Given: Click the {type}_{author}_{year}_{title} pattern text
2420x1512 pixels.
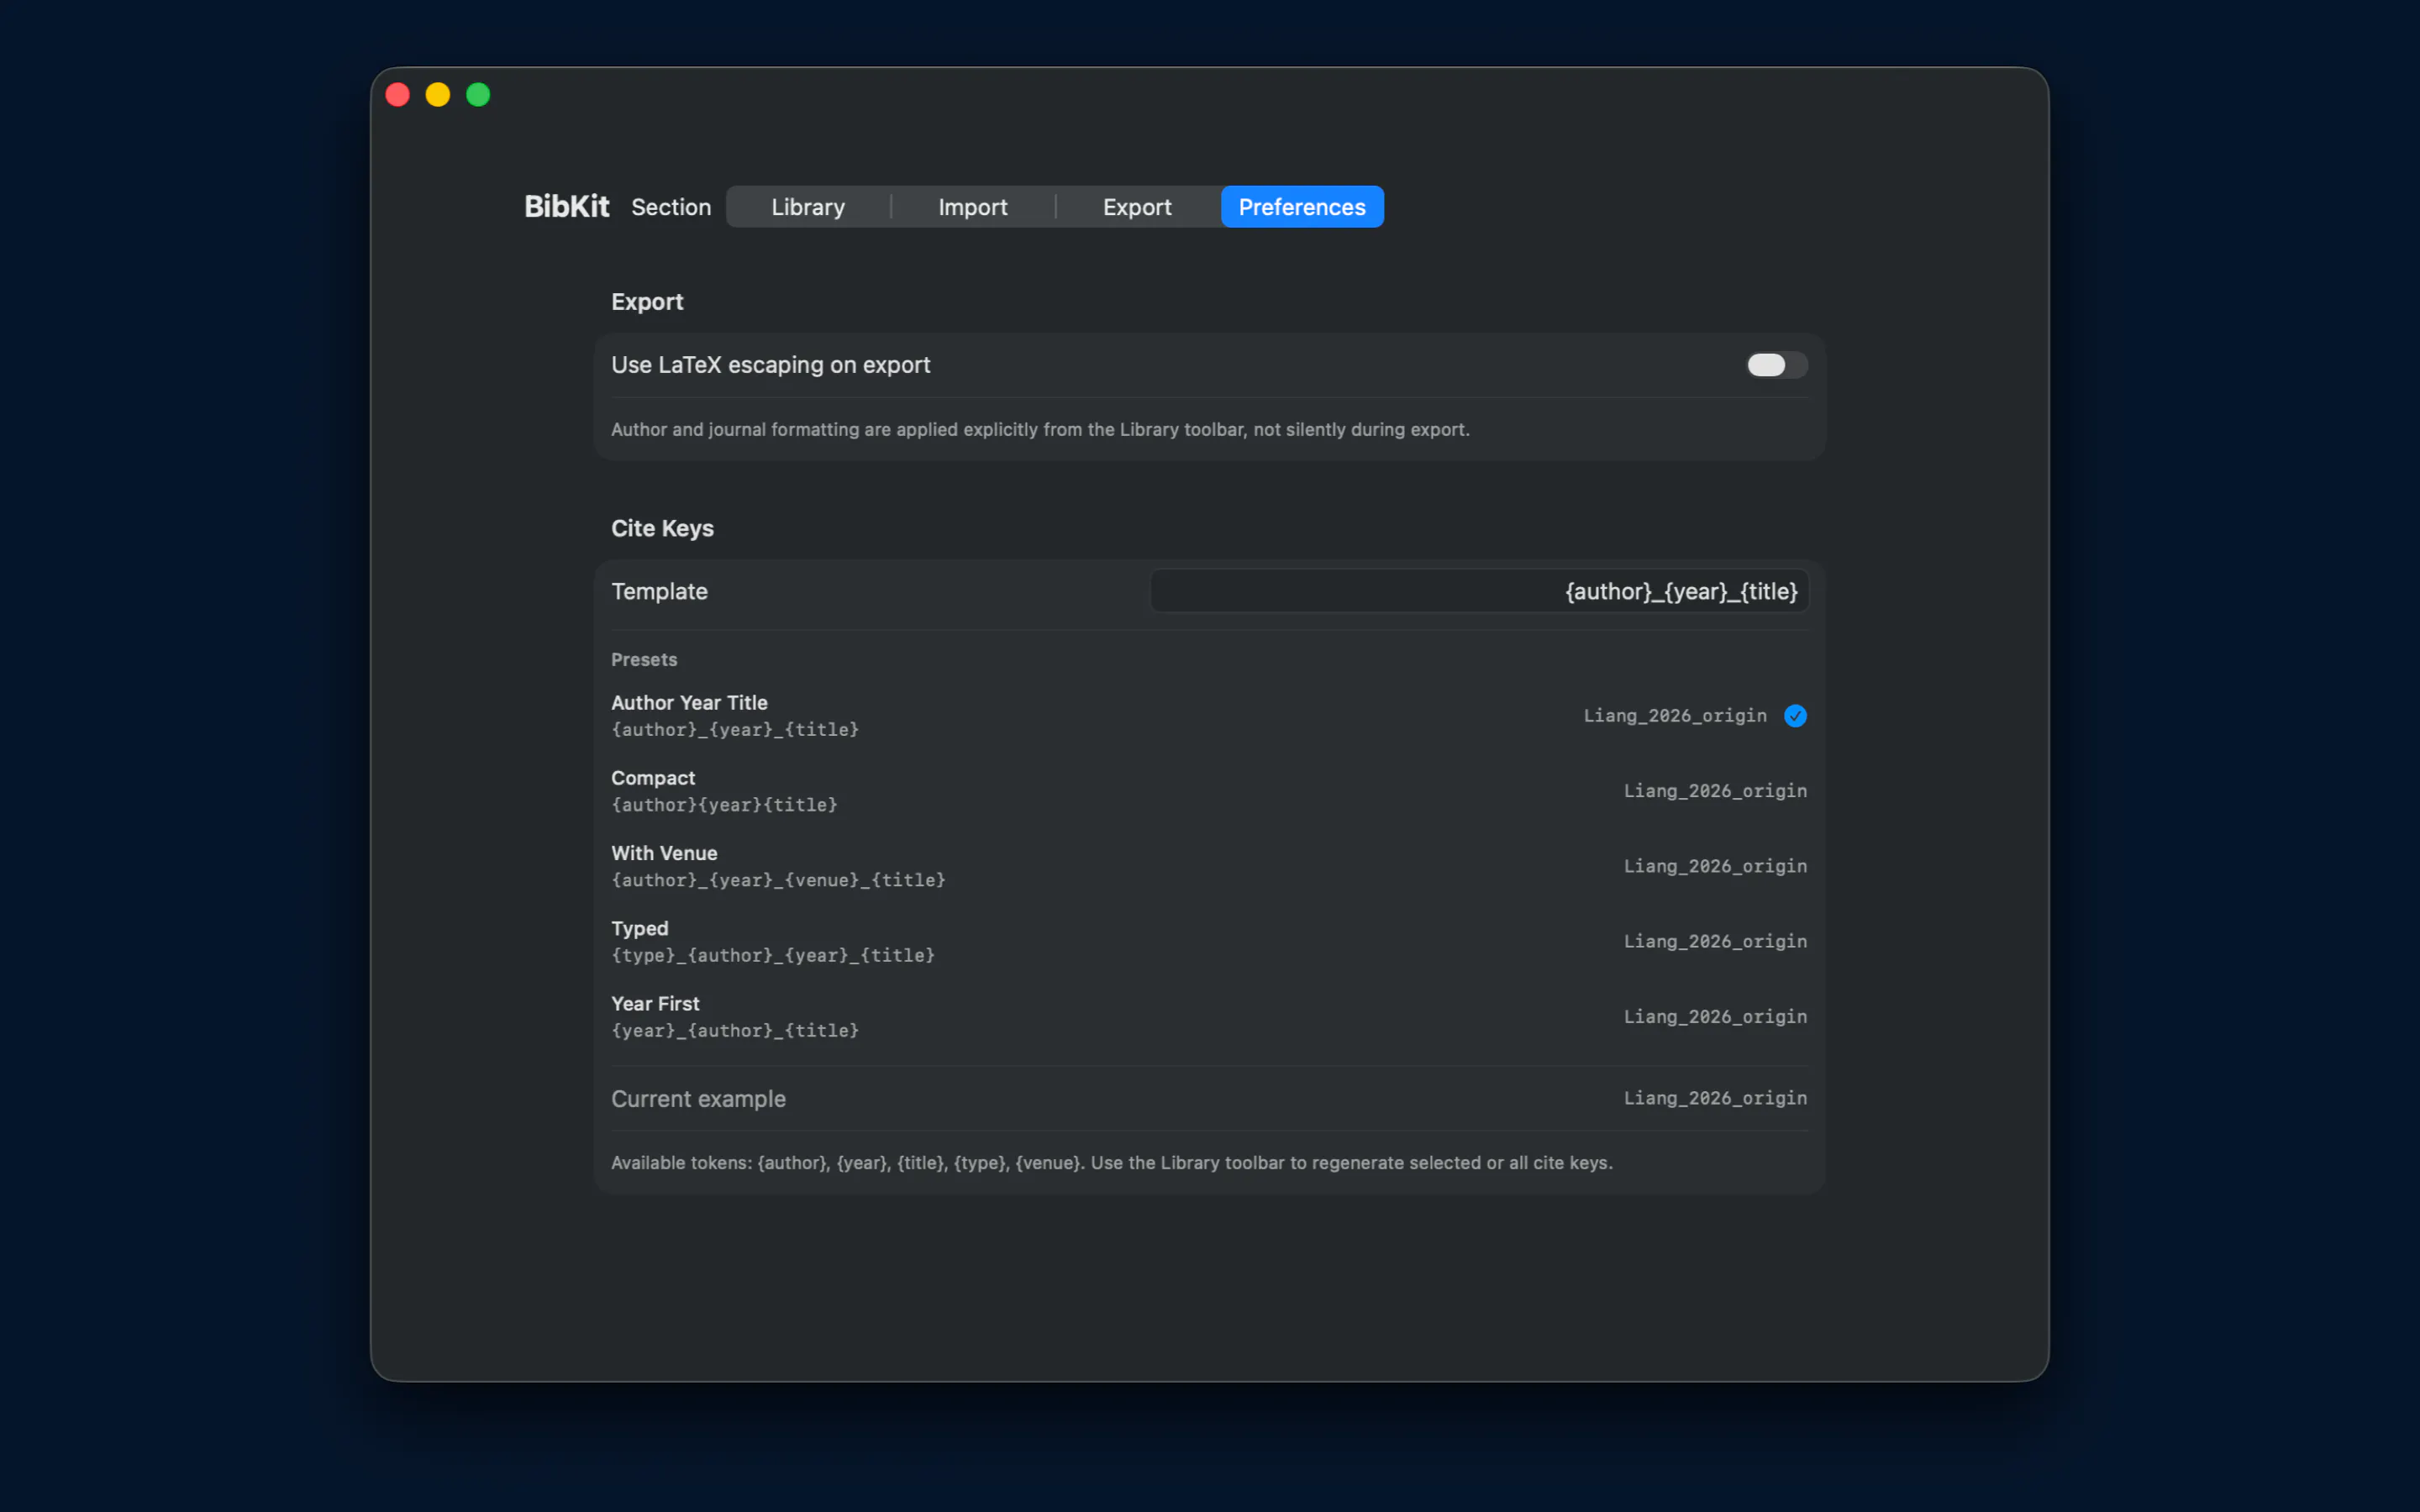Looking at the screenshot, I should tap(773, 955).
